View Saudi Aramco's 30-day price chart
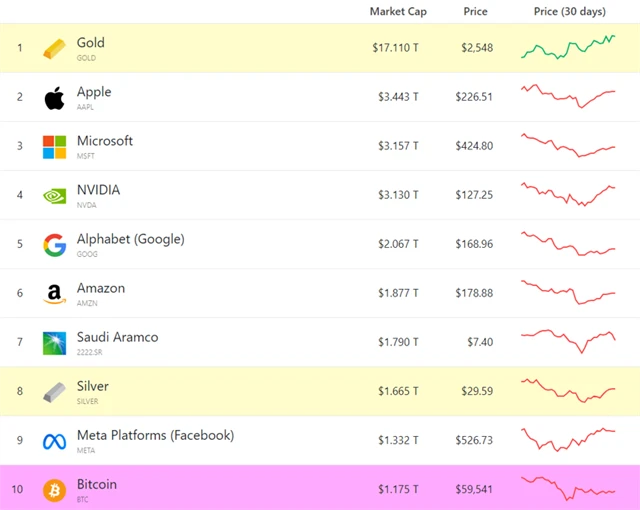This screenshot has height=510, width=640. [x=568, y=341]
